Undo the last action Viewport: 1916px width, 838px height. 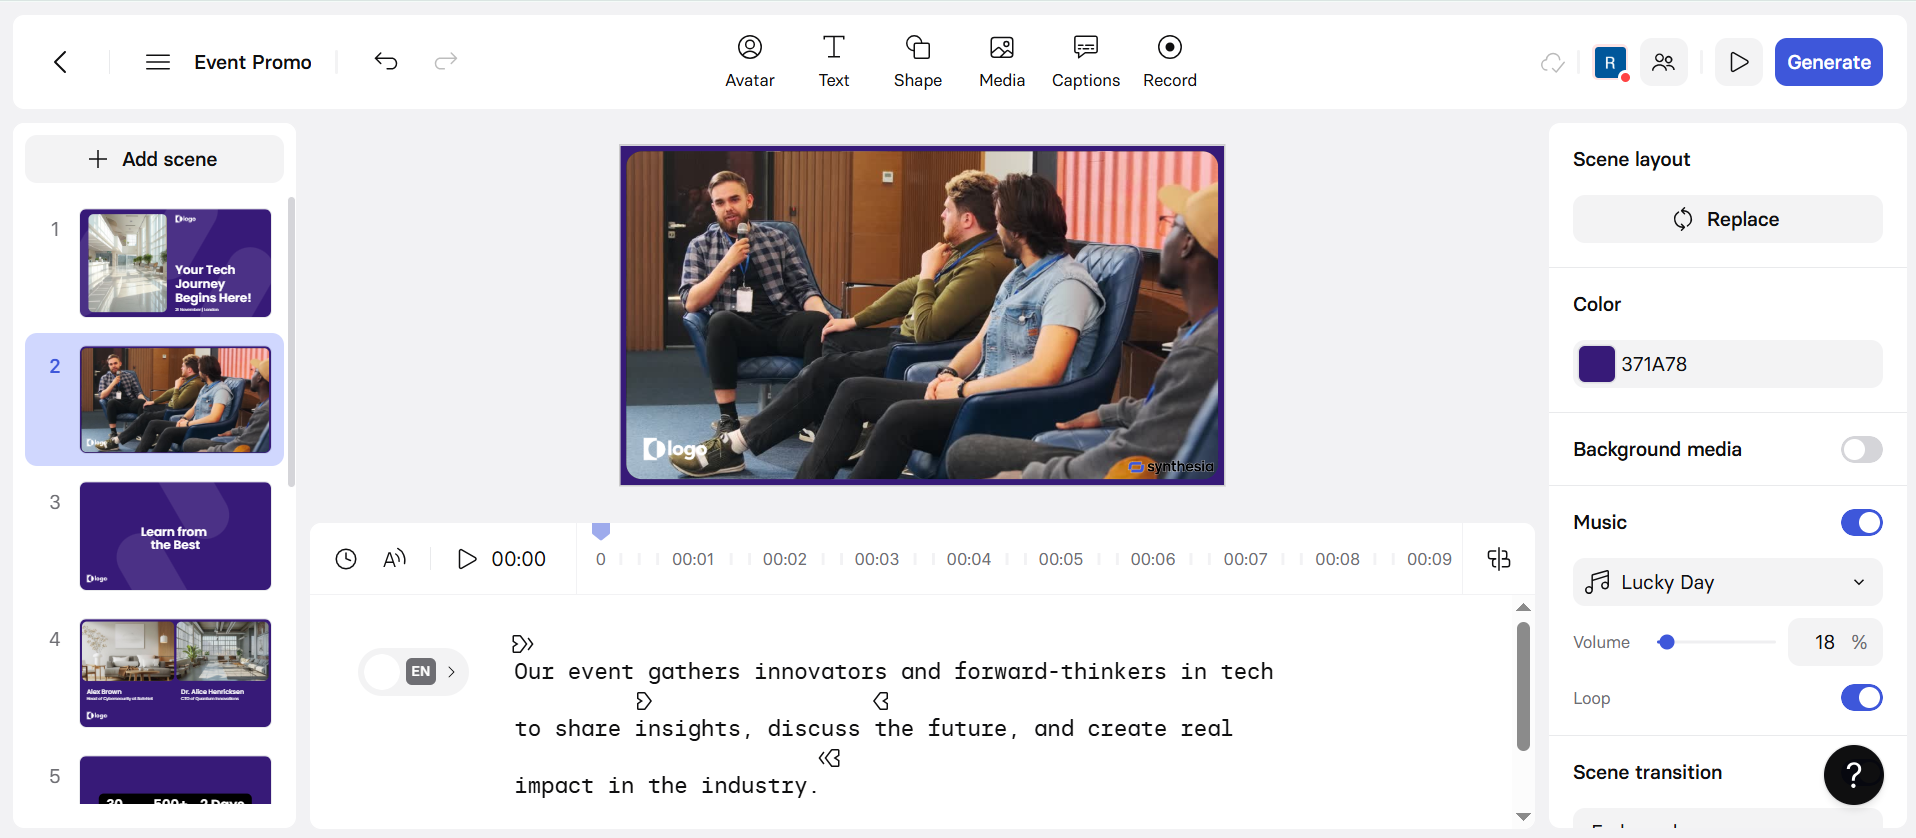pyautogui.click(x=386, y=62)
